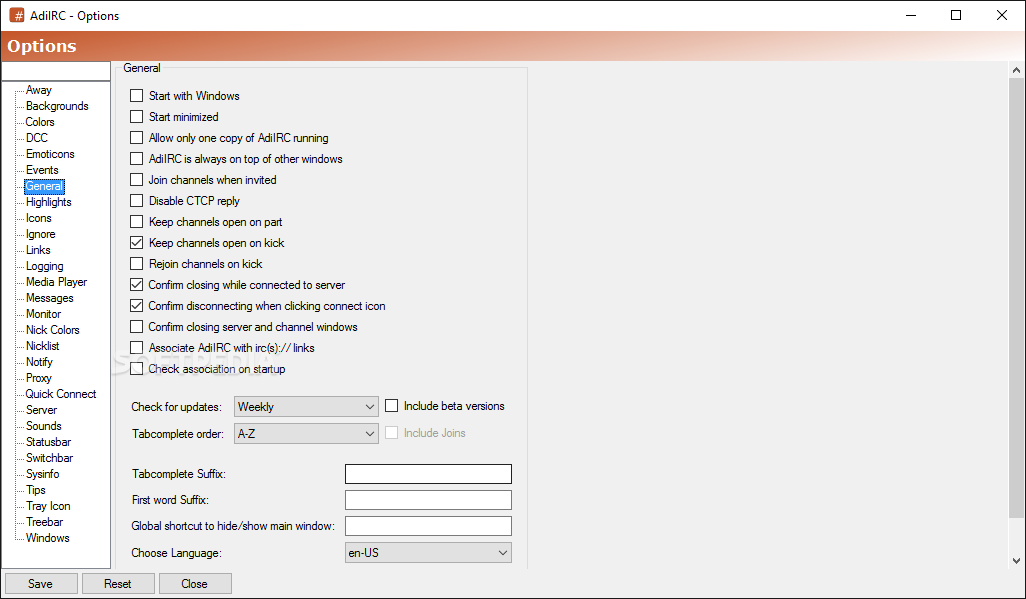
Task: Select Nicklist in the tree
Action: point(43,346)
